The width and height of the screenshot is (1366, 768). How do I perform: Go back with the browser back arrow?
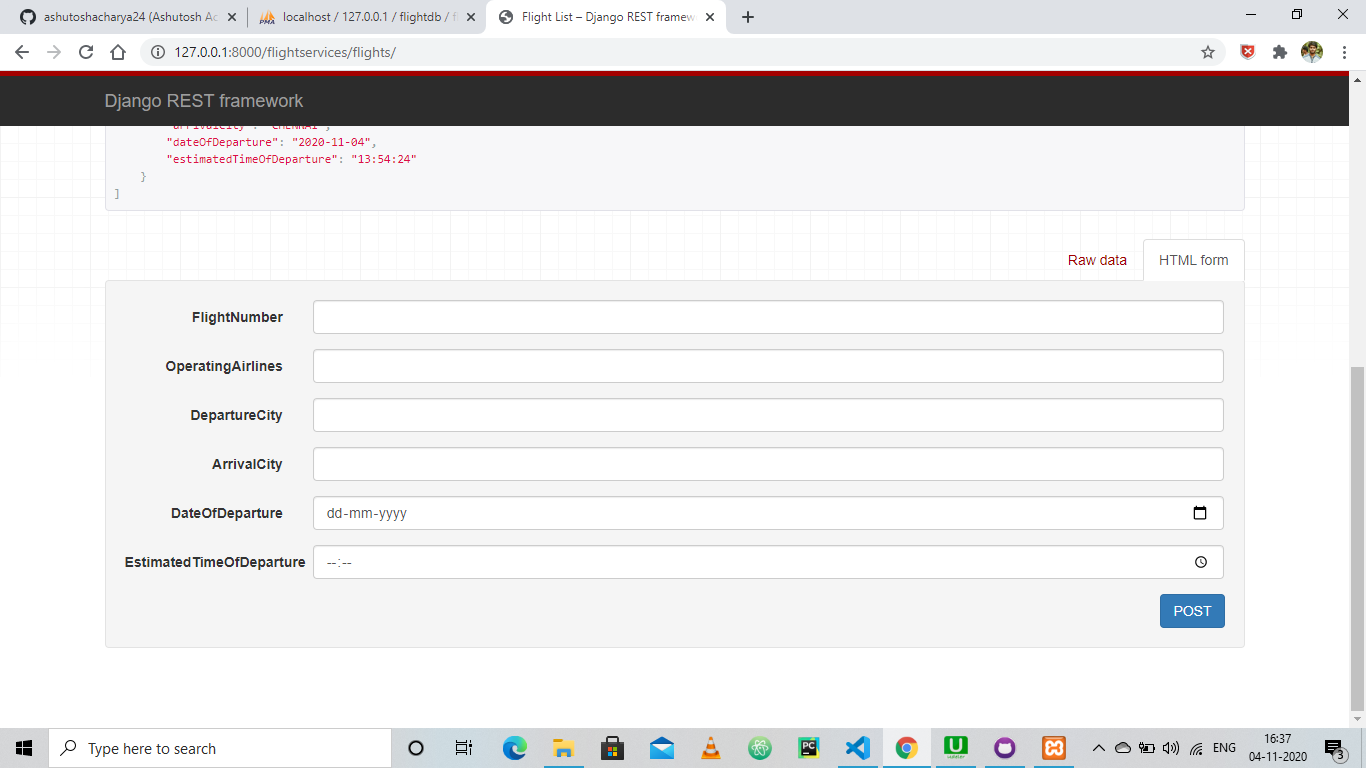pyautogui.click(x=22, y=52)
